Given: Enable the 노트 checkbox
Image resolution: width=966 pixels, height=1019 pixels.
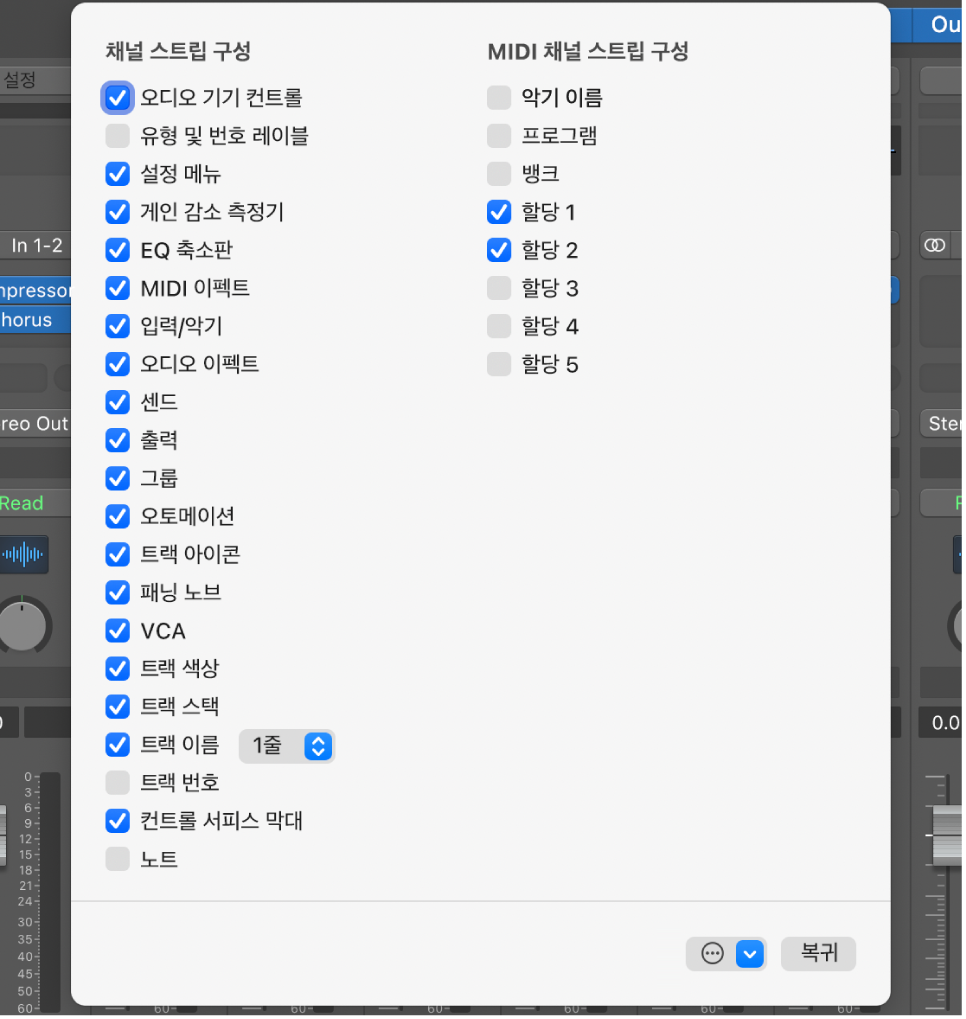Looking at the screenshot, I should 118,859.
